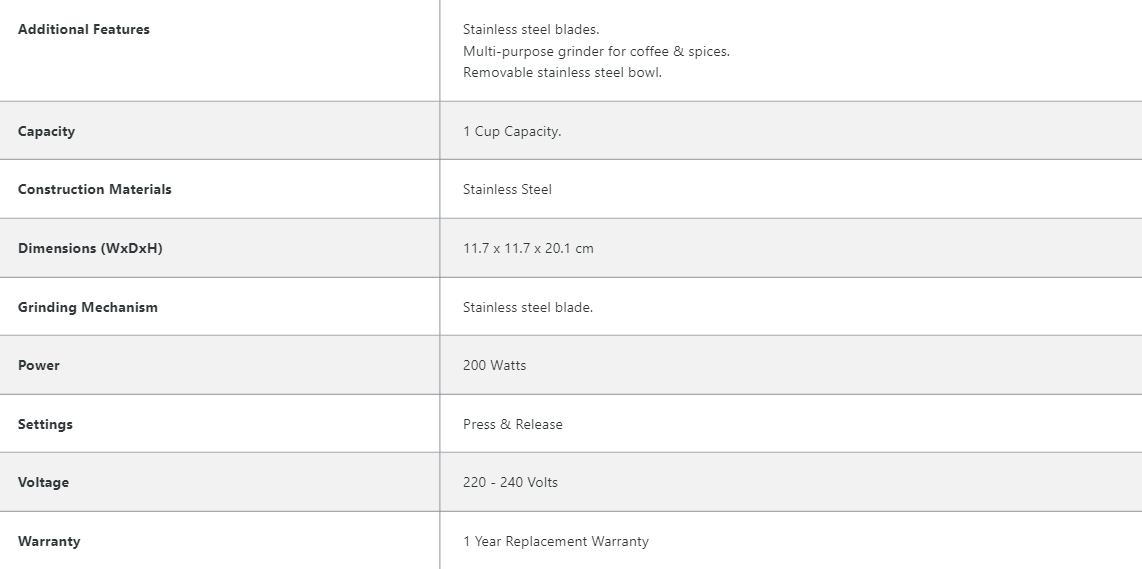1142x569 pixels.
Task: Select the "Stainless steel blades." text line
Action: pos(531,30)
